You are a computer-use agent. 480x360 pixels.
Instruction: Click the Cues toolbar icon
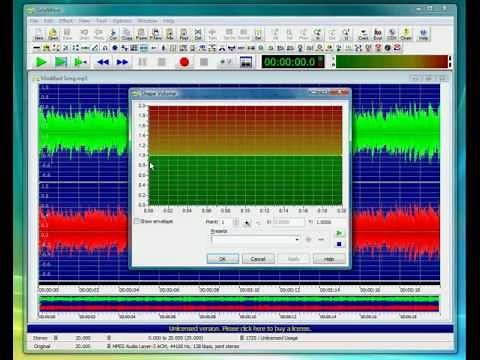pos(363,34)
